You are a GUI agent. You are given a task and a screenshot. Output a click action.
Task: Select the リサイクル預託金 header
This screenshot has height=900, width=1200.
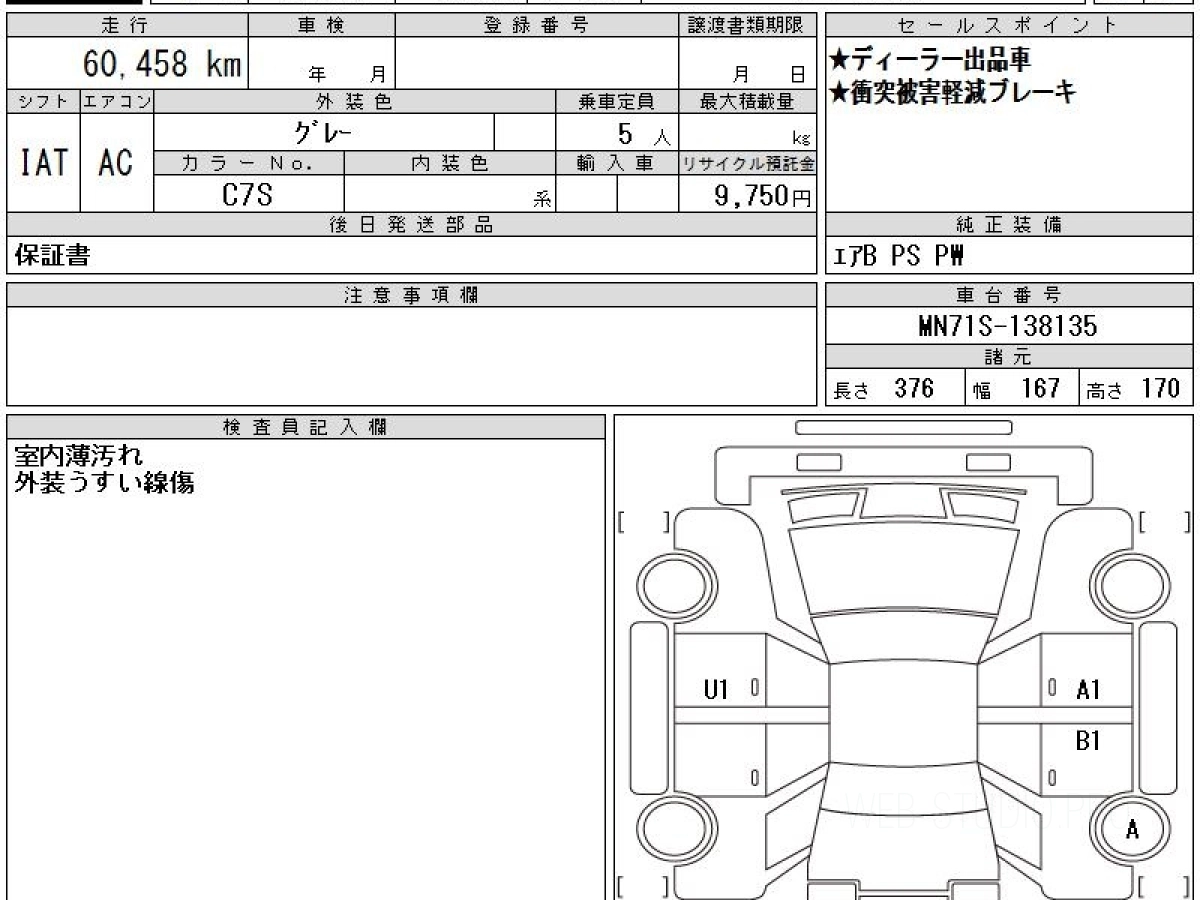click(x=747, y=163)
